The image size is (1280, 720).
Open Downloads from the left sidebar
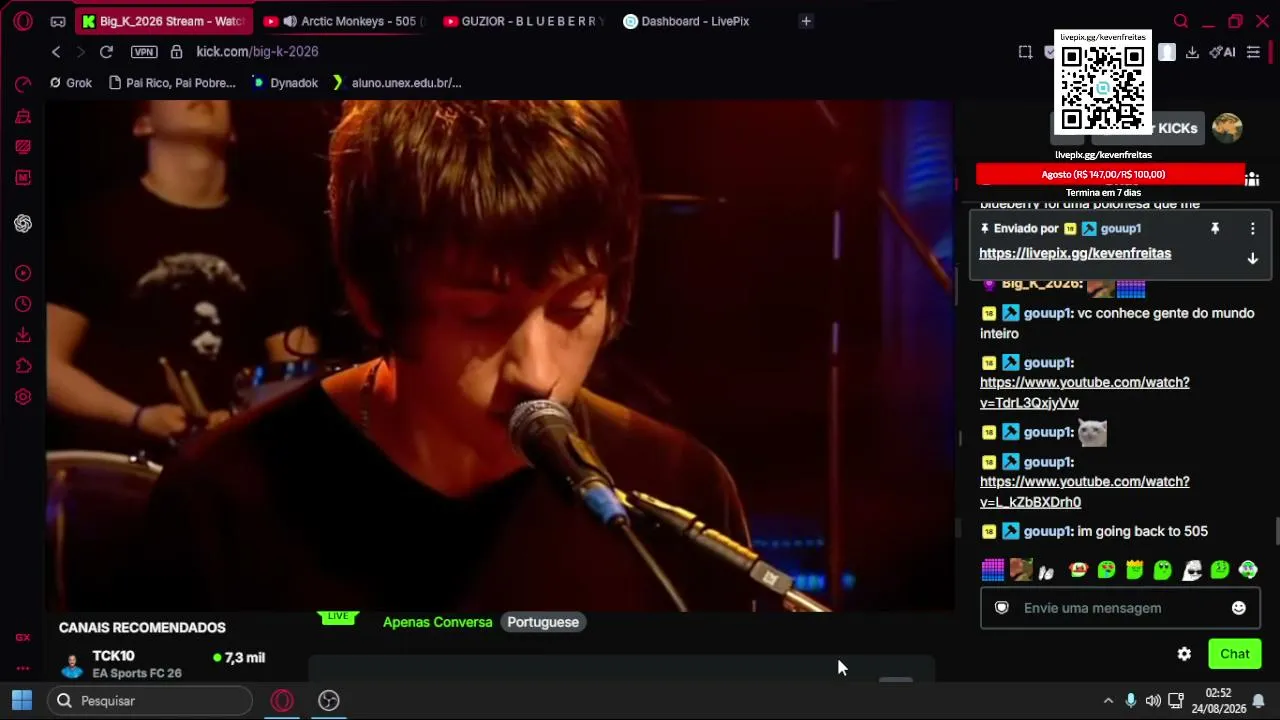[23, 335]
